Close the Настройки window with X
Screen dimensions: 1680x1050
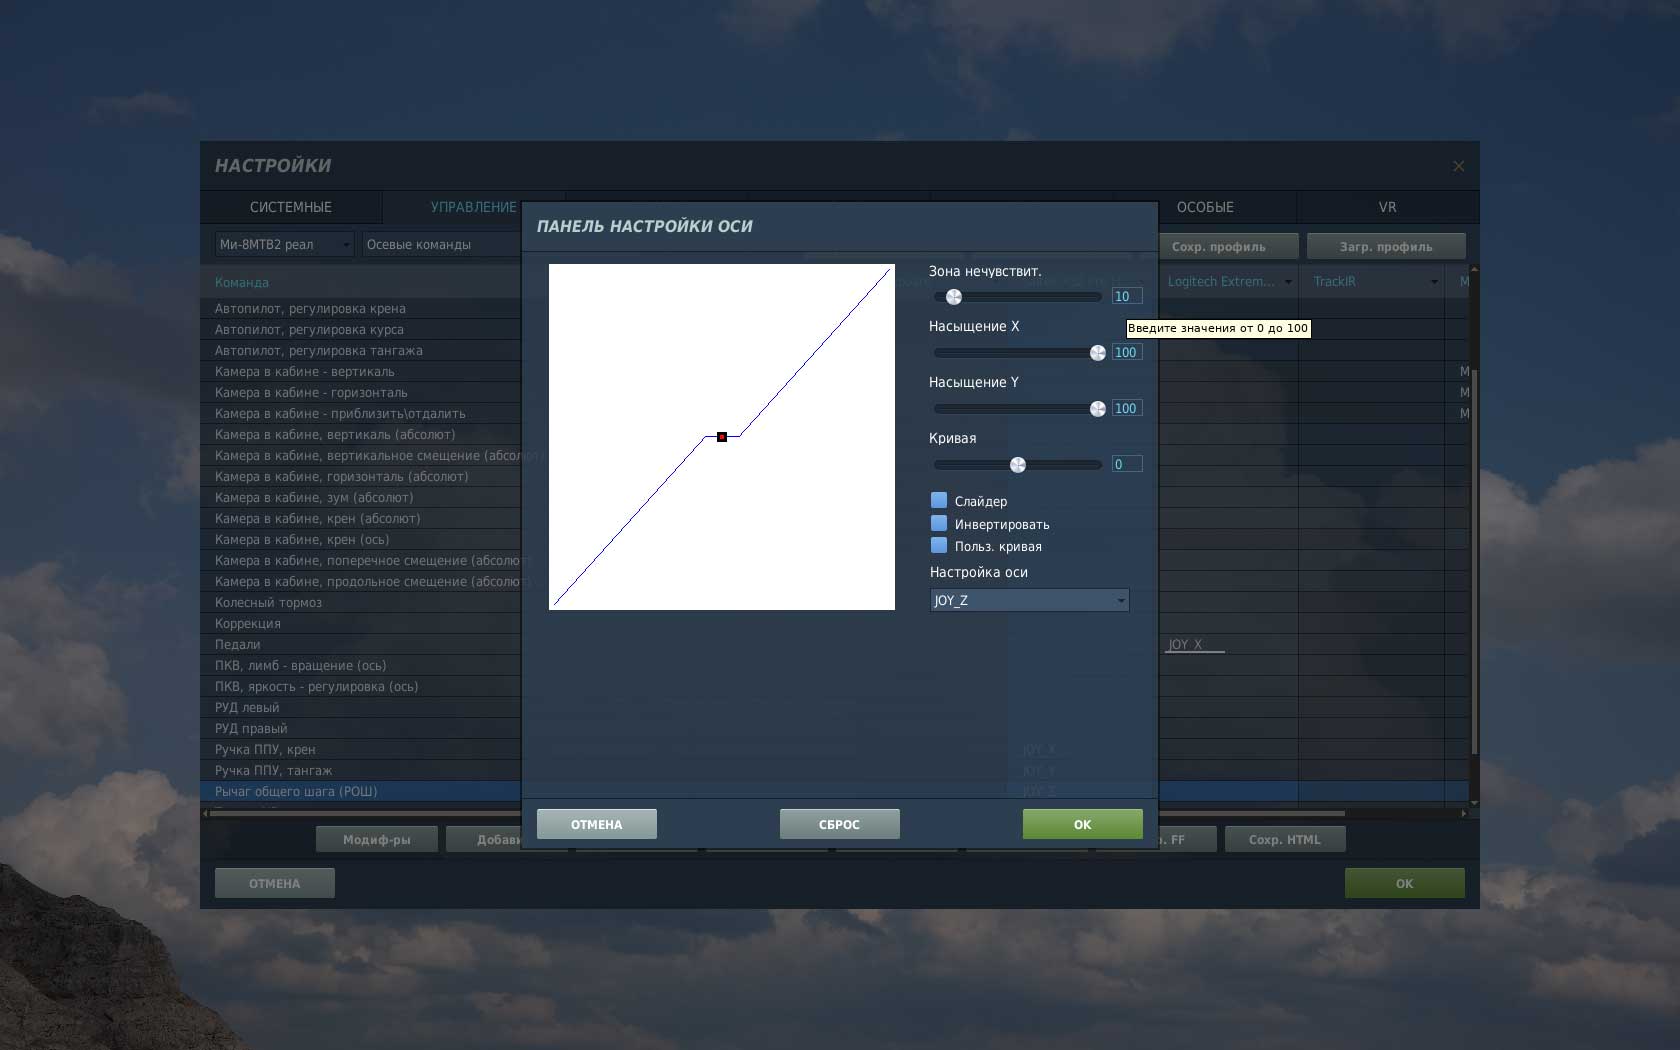[1458, 166]
